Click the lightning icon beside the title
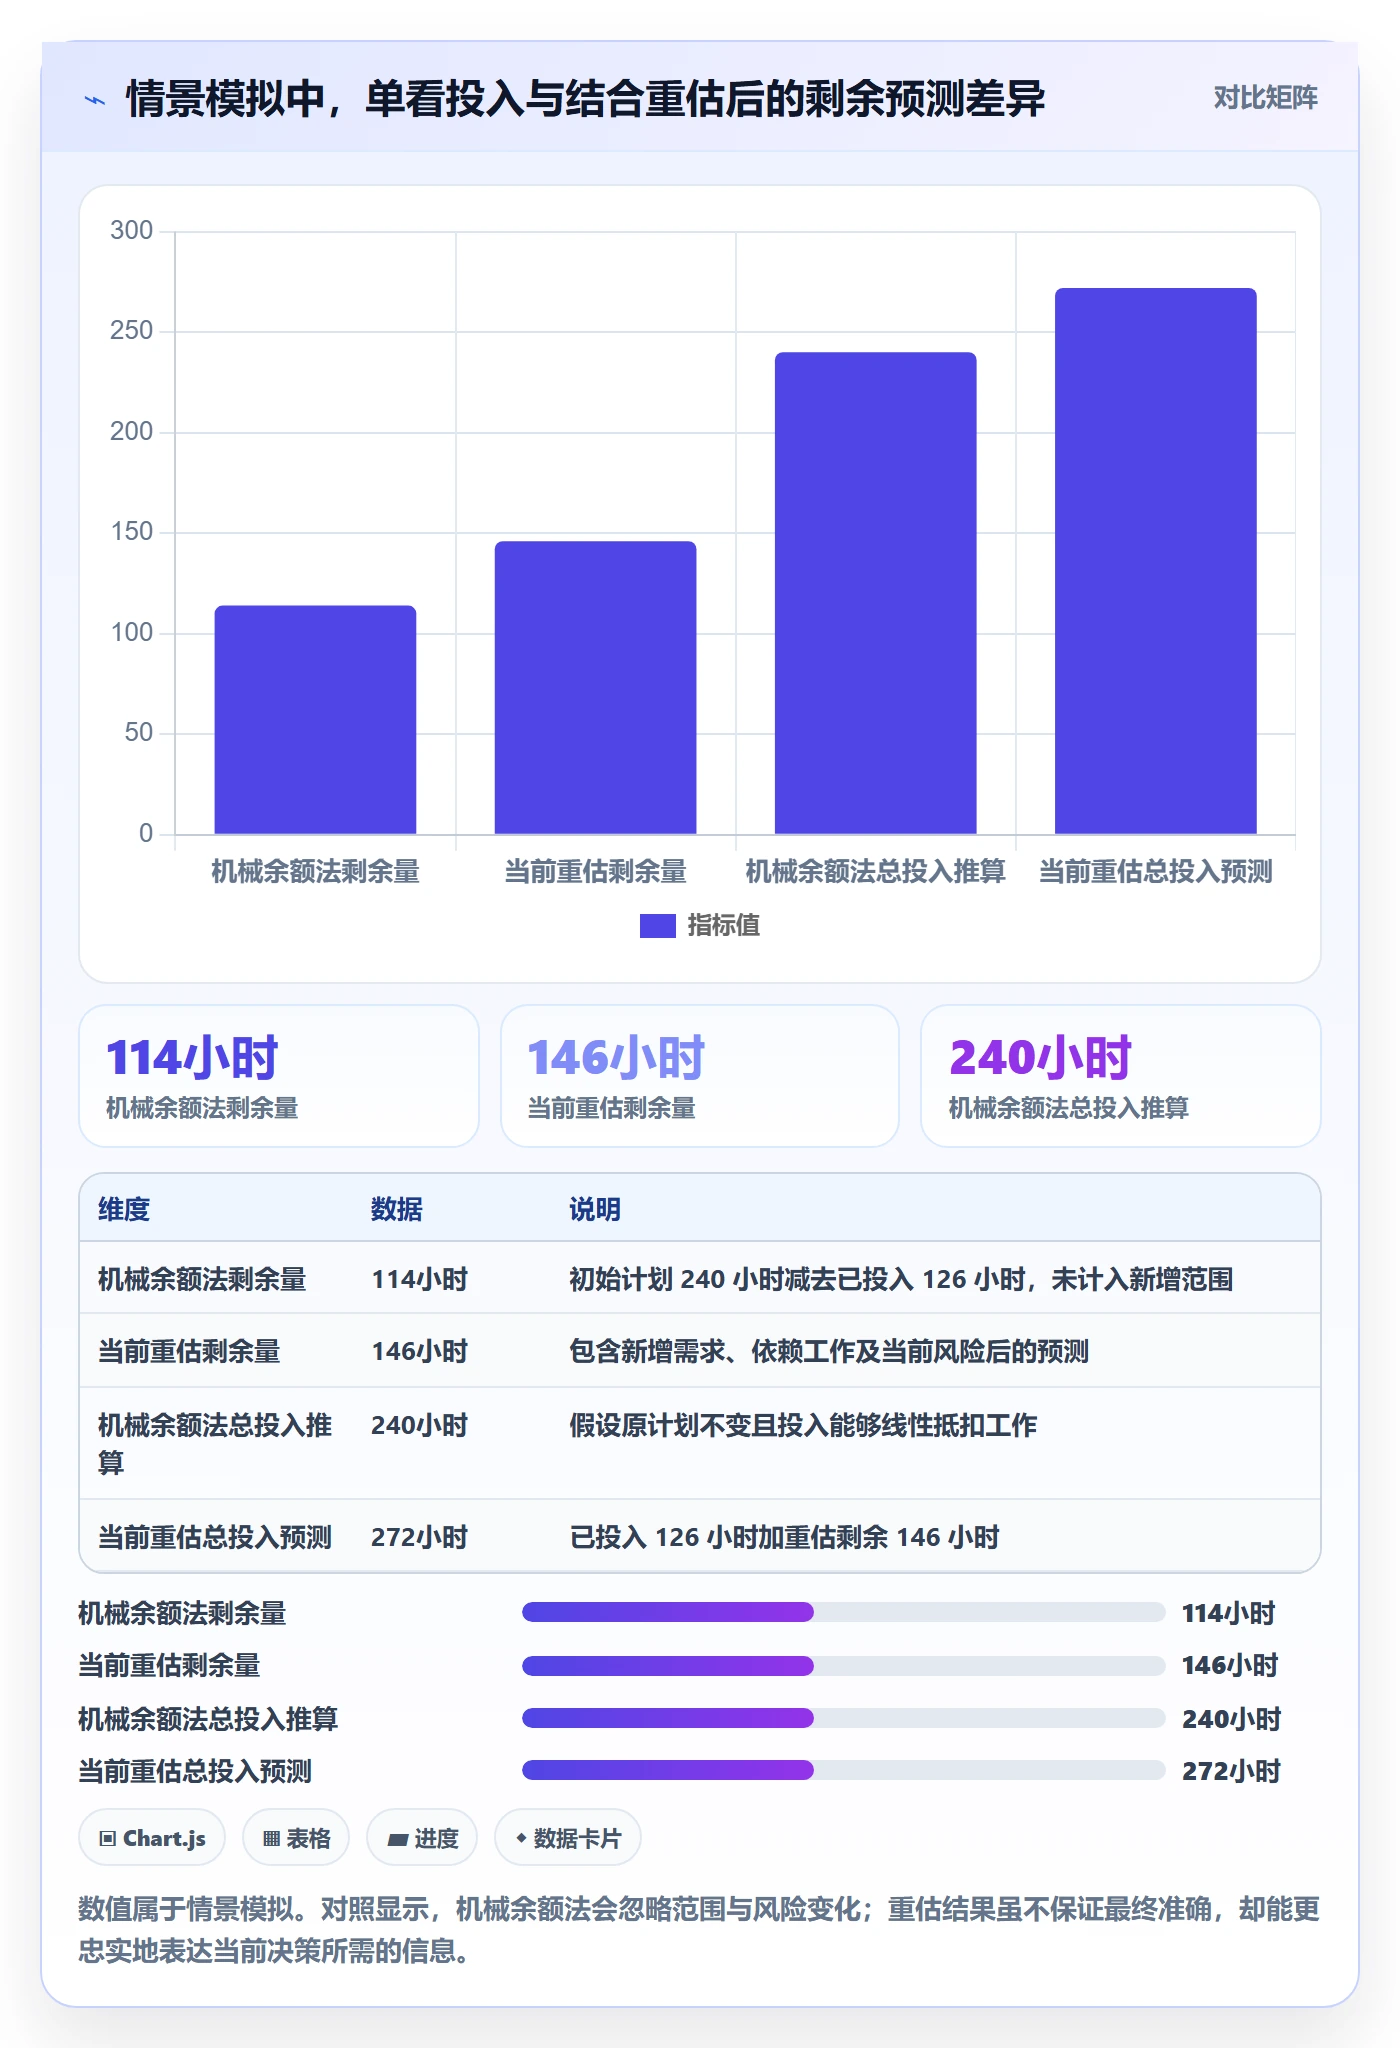 (95, 100)
